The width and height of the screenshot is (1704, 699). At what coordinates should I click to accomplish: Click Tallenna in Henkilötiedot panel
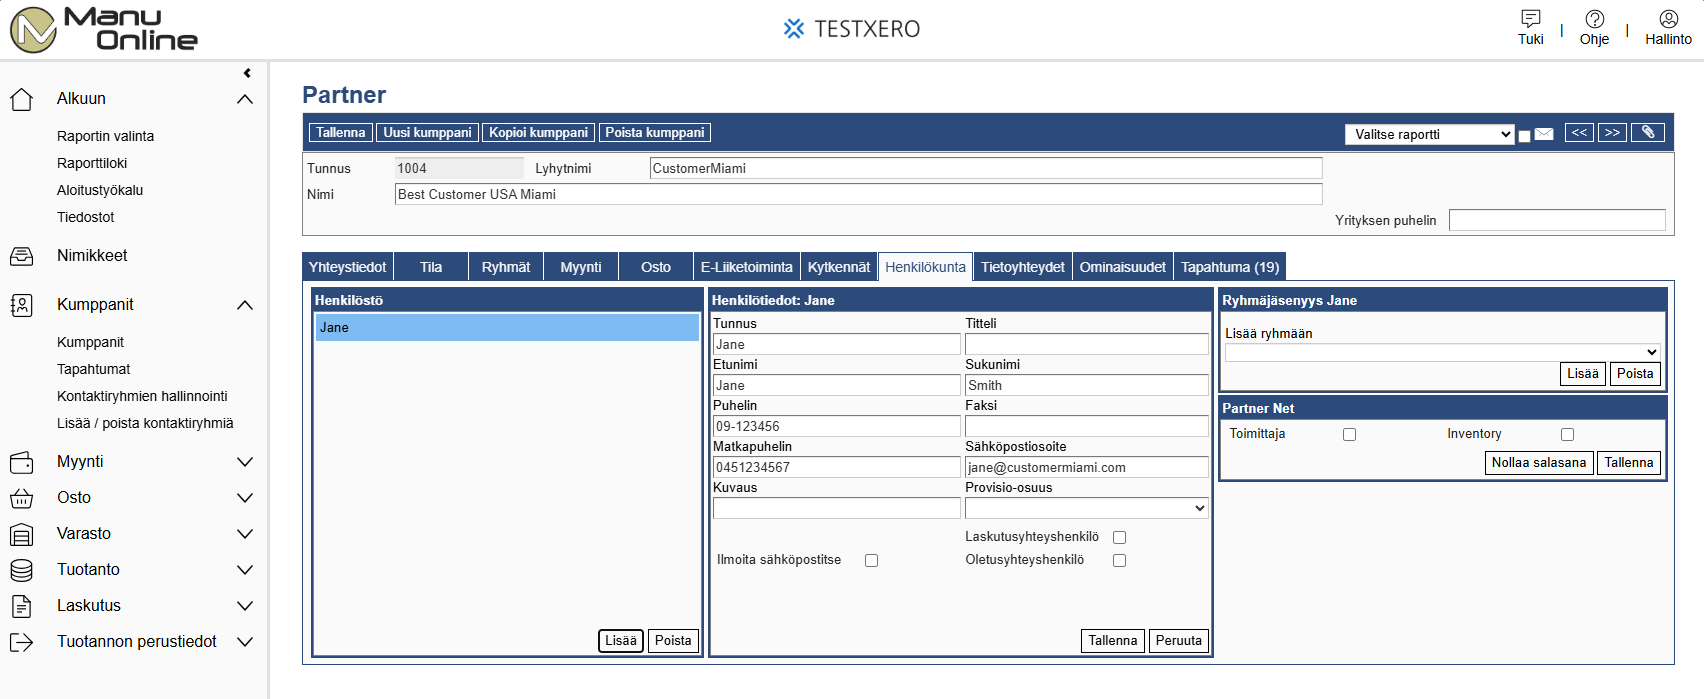click(x=1113, y=641)
